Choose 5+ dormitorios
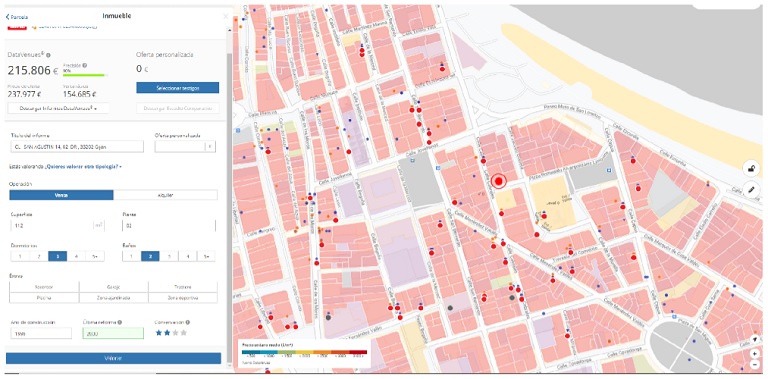The height and width of the screenshot is (379, 768). 95,256
